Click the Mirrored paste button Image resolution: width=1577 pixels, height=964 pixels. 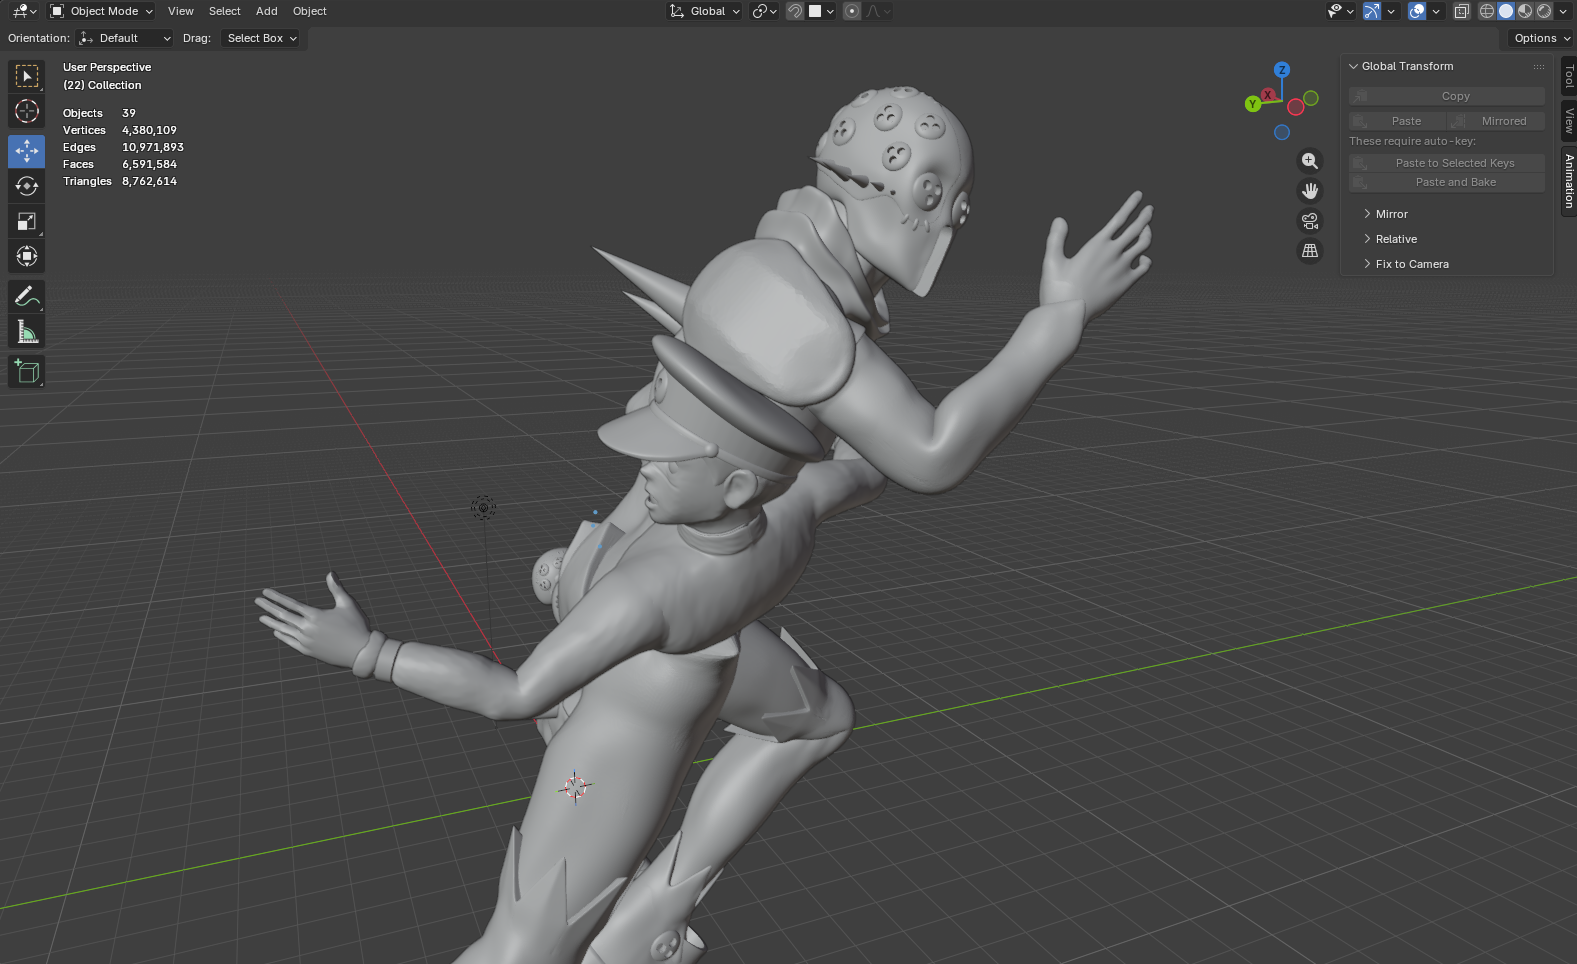point(1496,121)
